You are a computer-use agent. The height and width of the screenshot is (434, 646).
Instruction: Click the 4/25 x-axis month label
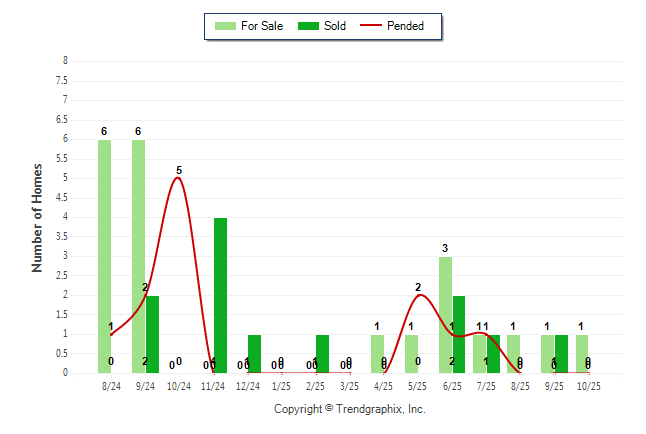(383, 385)
